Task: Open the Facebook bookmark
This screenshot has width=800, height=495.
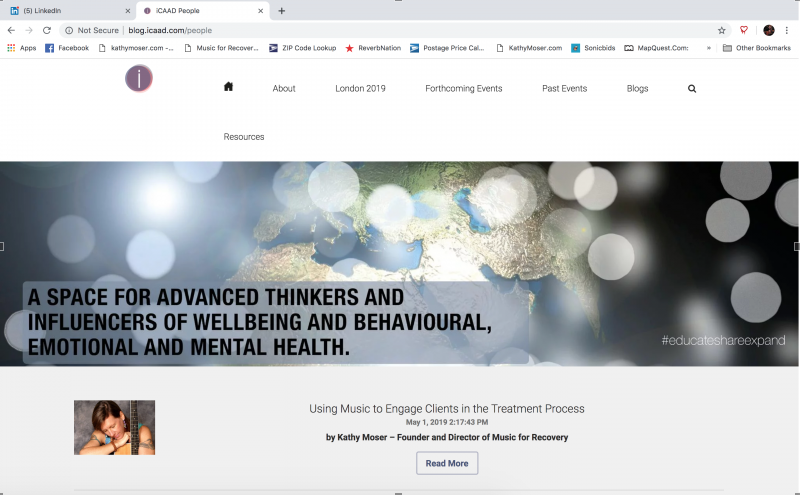Action: coord(67,48)
